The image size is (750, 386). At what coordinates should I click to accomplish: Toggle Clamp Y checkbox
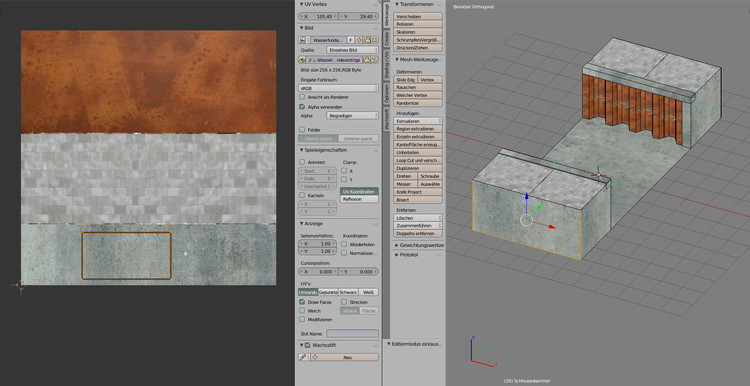click(x=344, y=179)
